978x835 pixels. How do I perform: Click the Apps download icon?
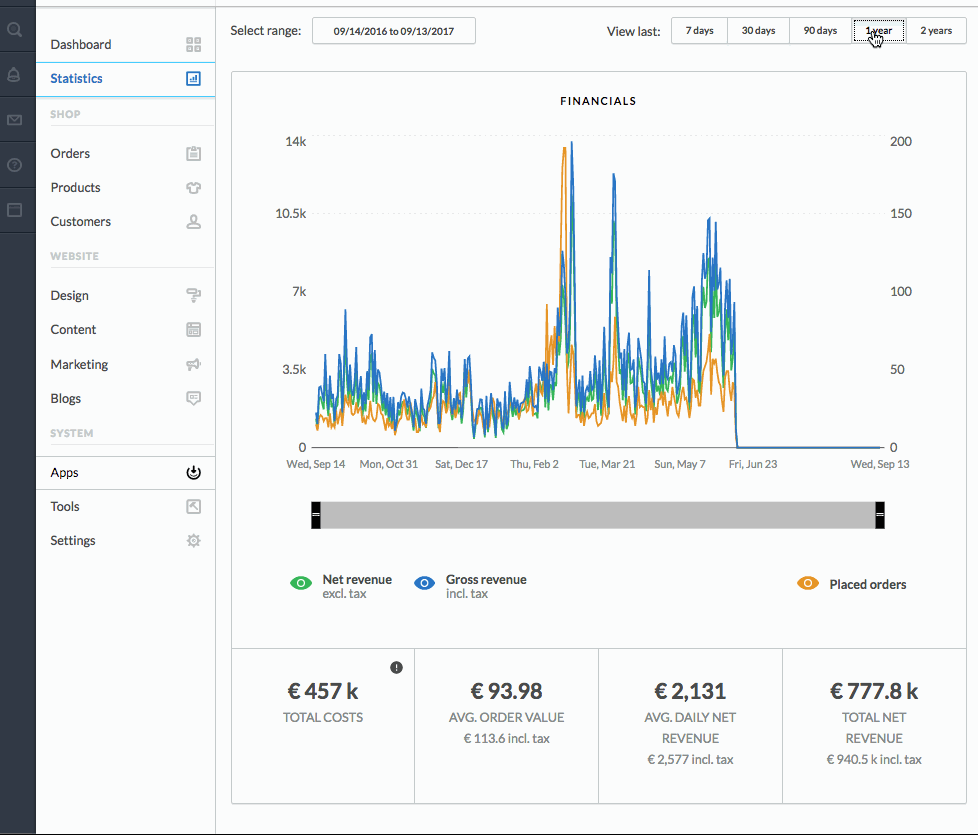pos(193,473)
